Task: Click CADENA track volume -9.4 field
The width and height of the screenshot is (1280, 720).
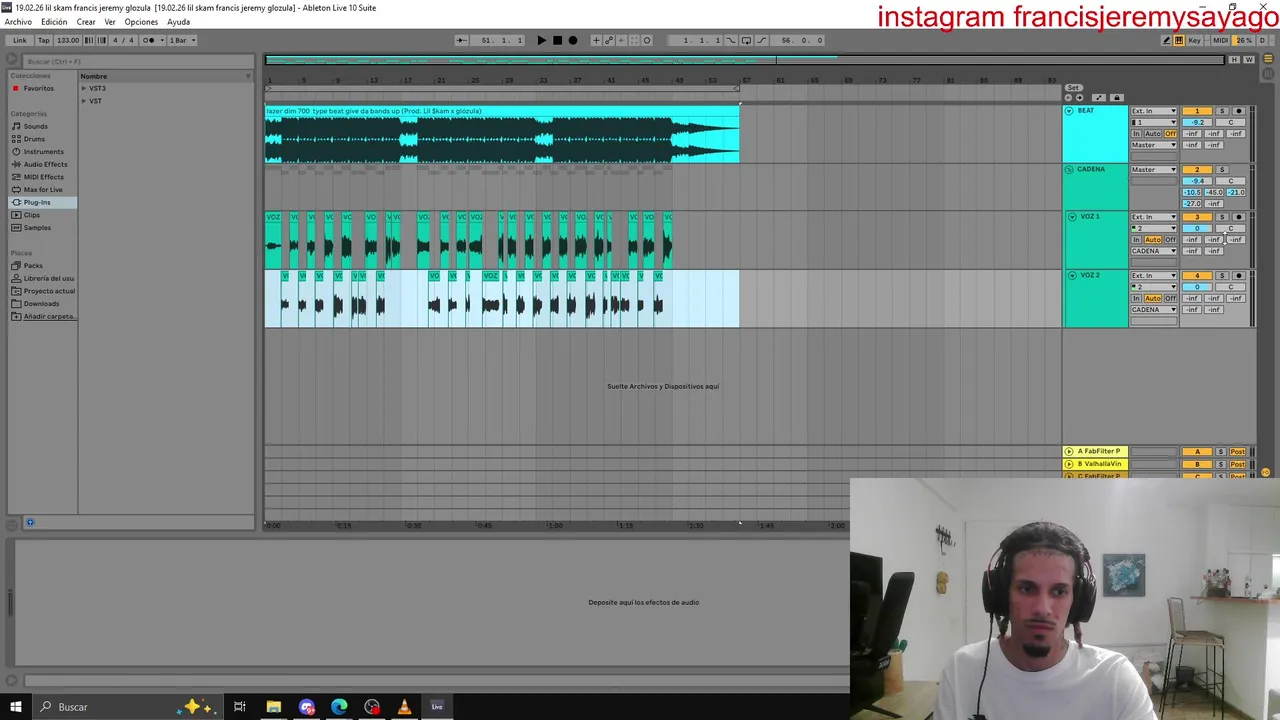Action: tap(1197, 181)
